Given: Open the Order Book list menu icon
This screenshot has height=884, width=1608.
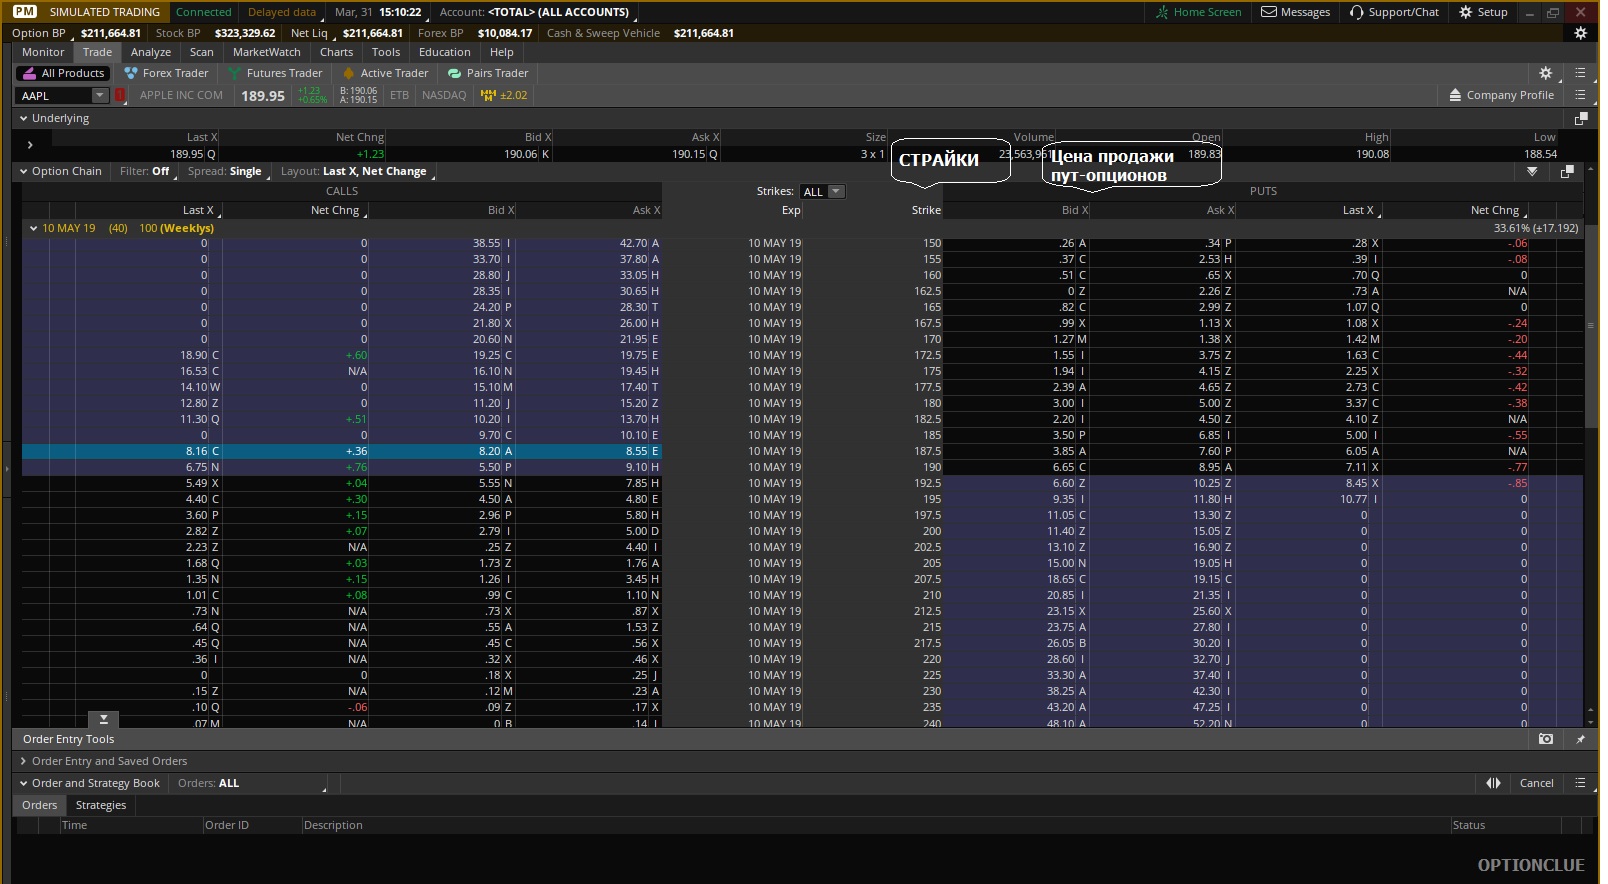Looking at the screenshot, I should [x=1580, y=783].
